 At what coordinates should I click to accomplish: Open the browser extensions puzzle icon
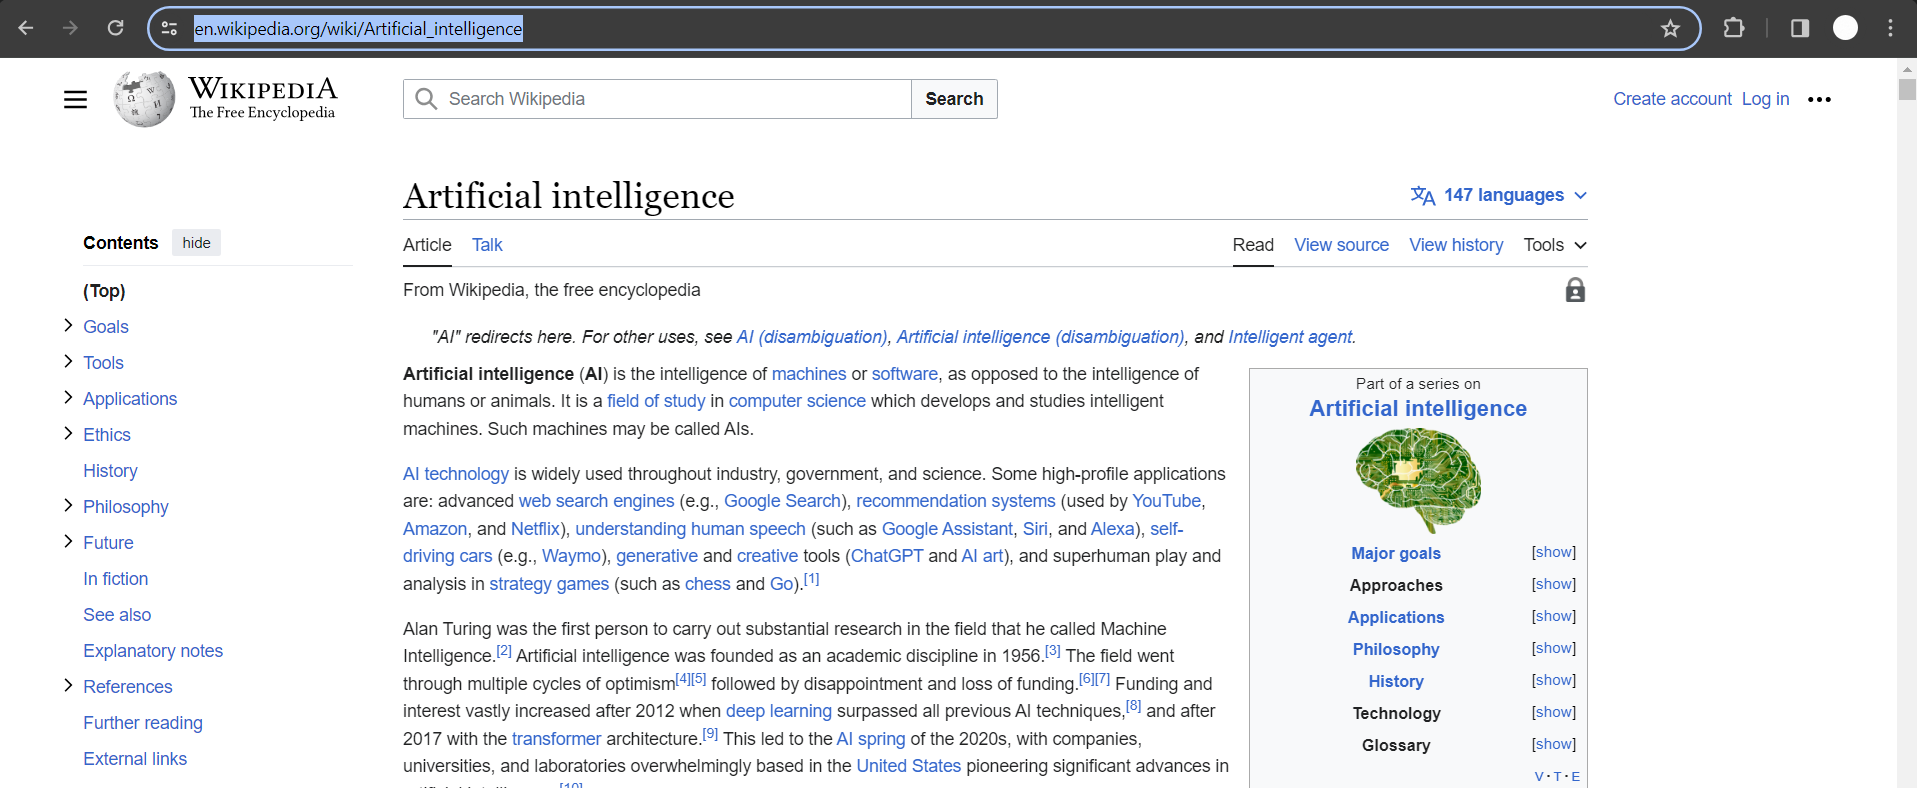[1734, 28]
